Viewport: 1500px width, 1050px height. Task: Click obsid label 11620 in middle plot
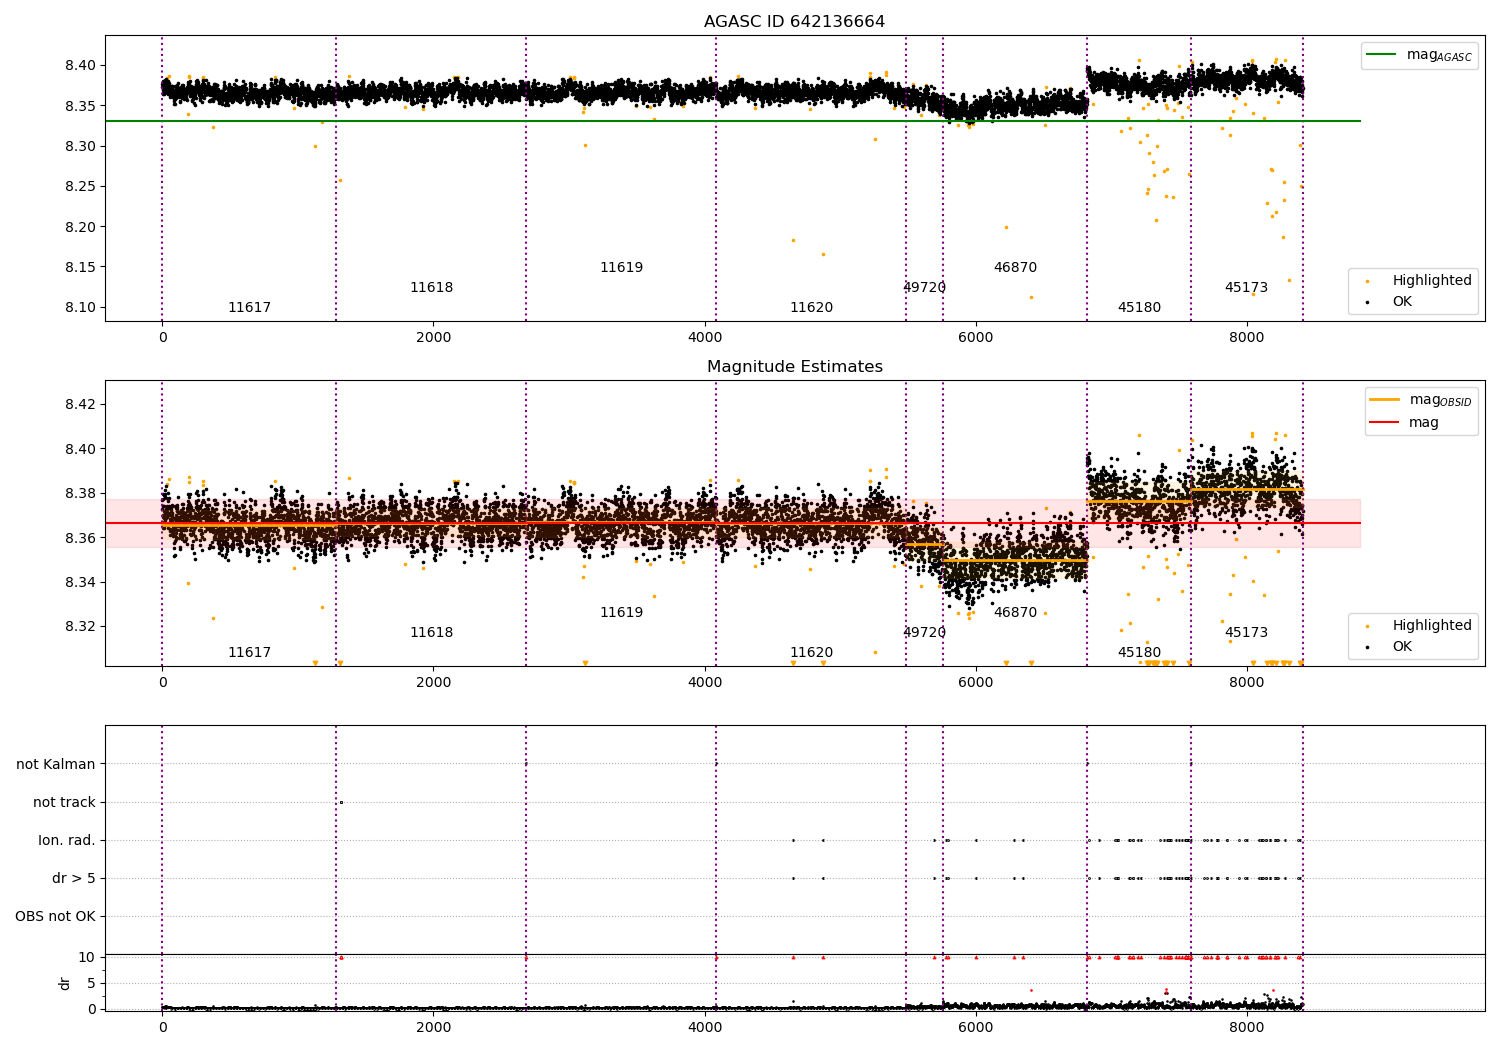[x=811, y=653]
